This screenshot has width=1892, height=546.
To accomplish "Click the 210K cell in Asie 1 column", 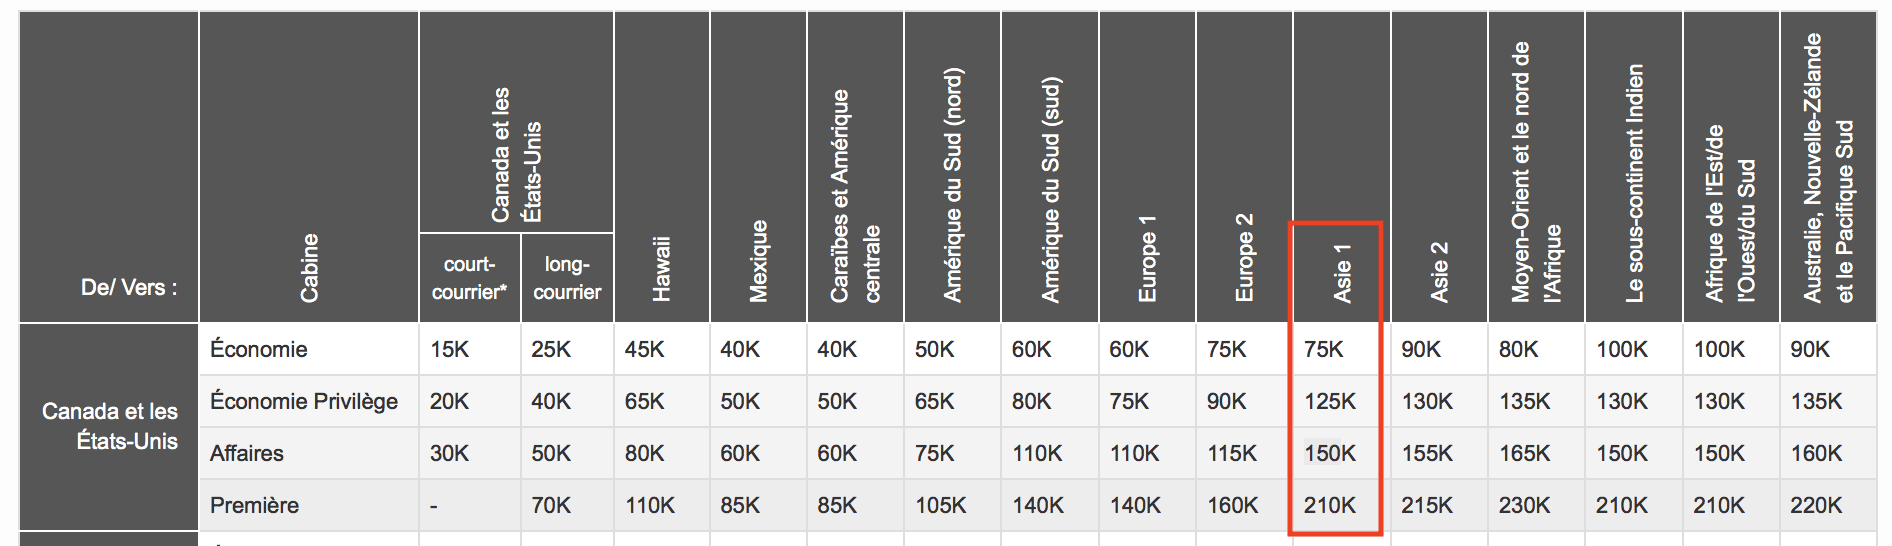I will coord(1330,505).
